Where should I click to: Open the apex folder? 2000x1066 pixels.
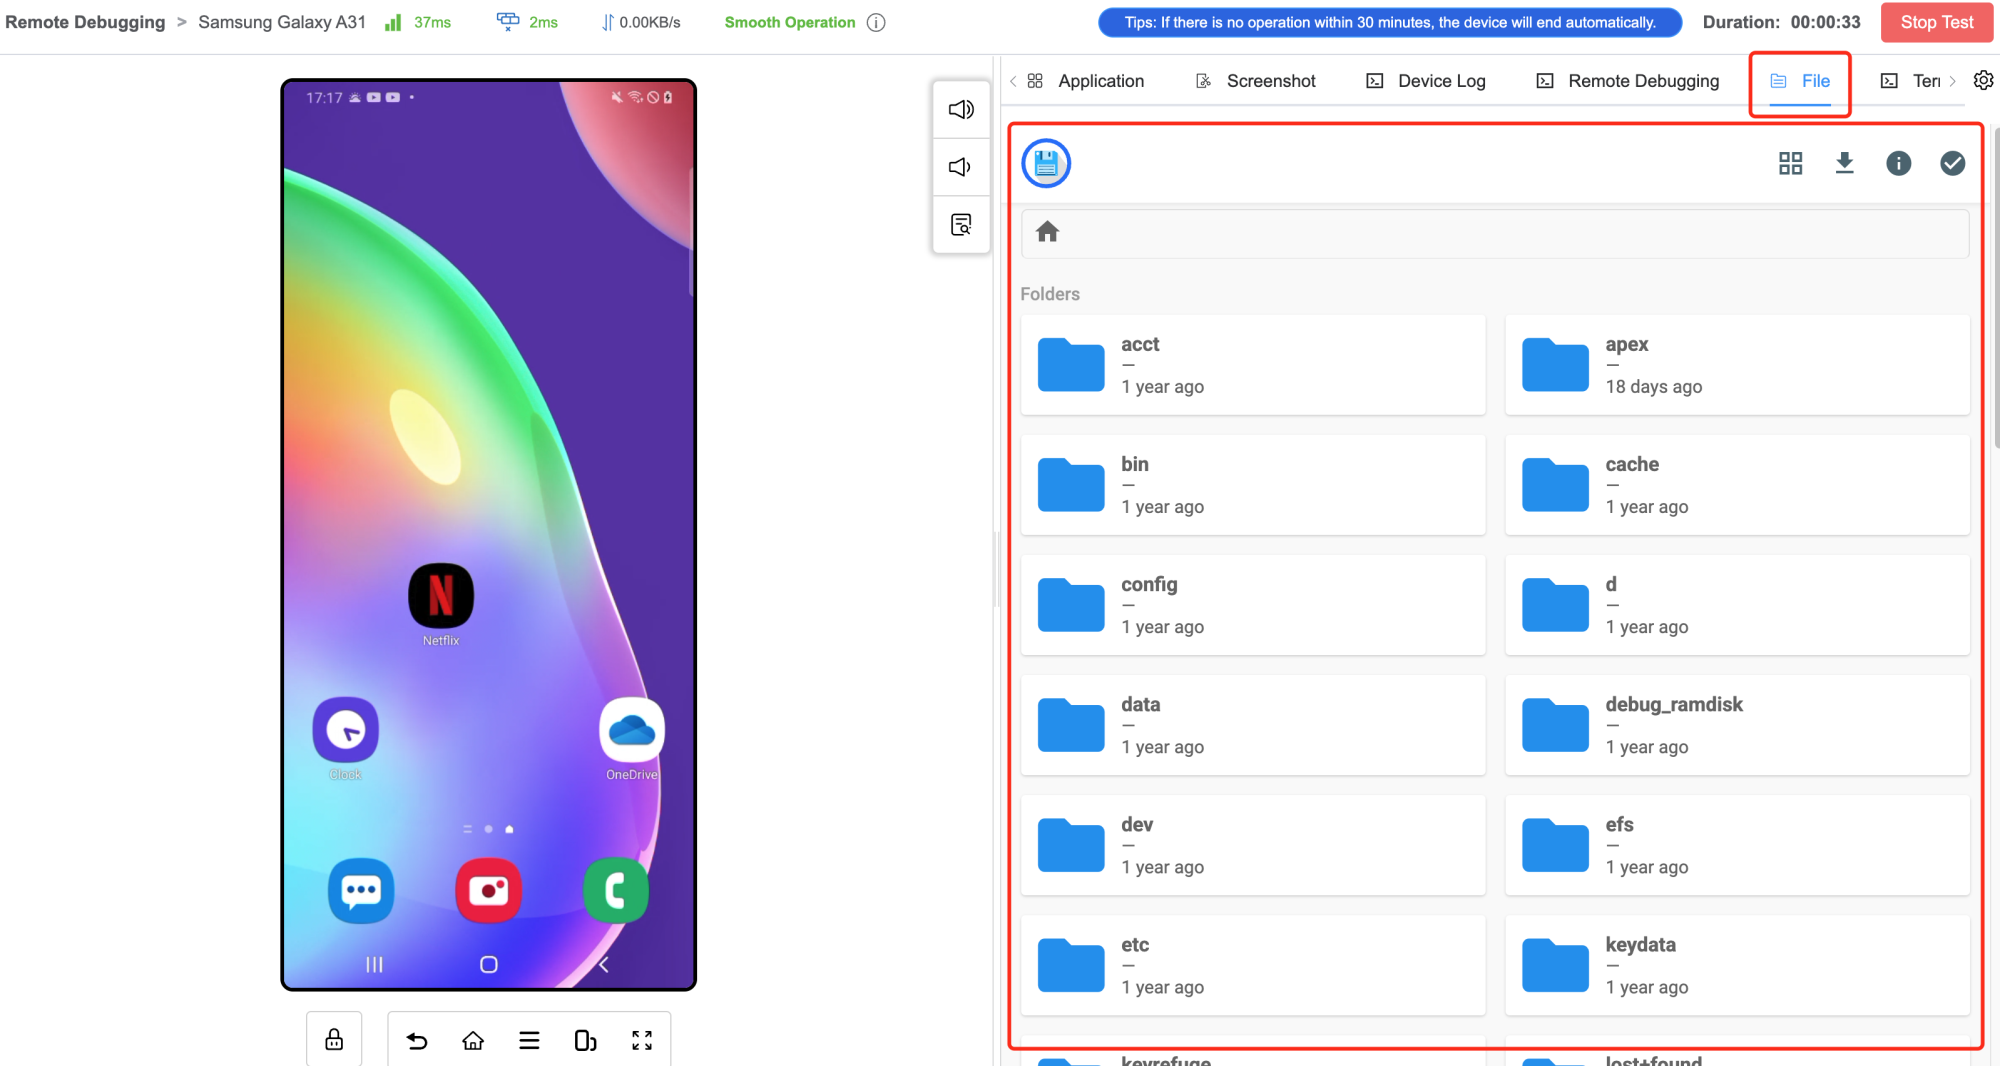pos(1737,365)
